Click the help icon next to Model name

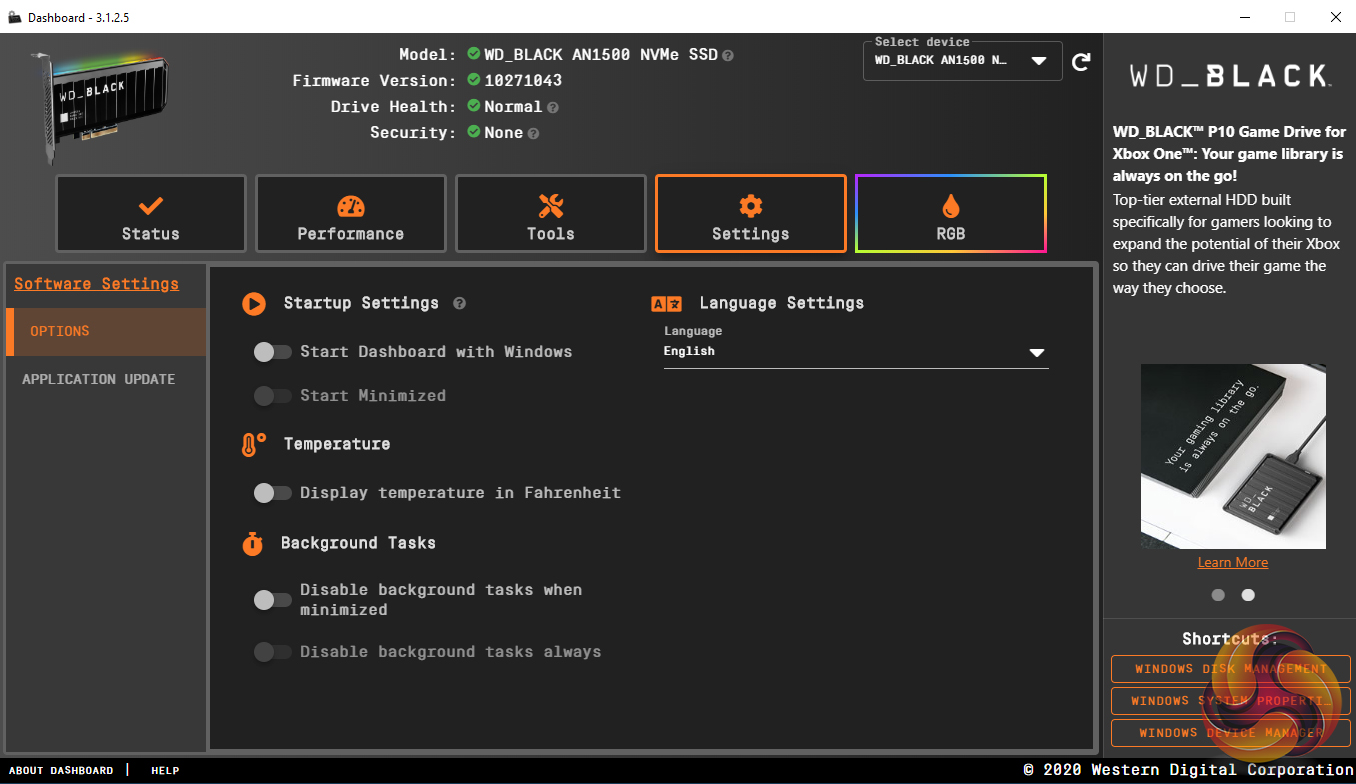pos(728,56)
